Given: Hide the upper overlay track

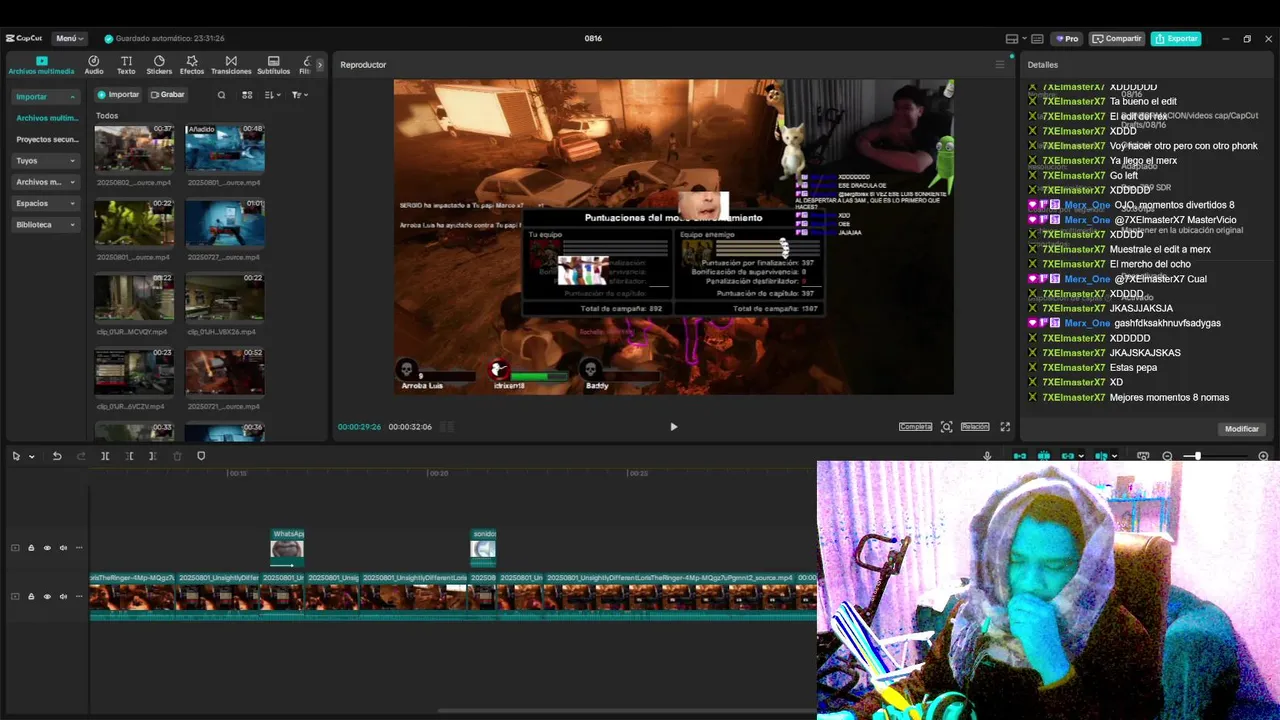Looking at the screenshot, I should 47,548.
